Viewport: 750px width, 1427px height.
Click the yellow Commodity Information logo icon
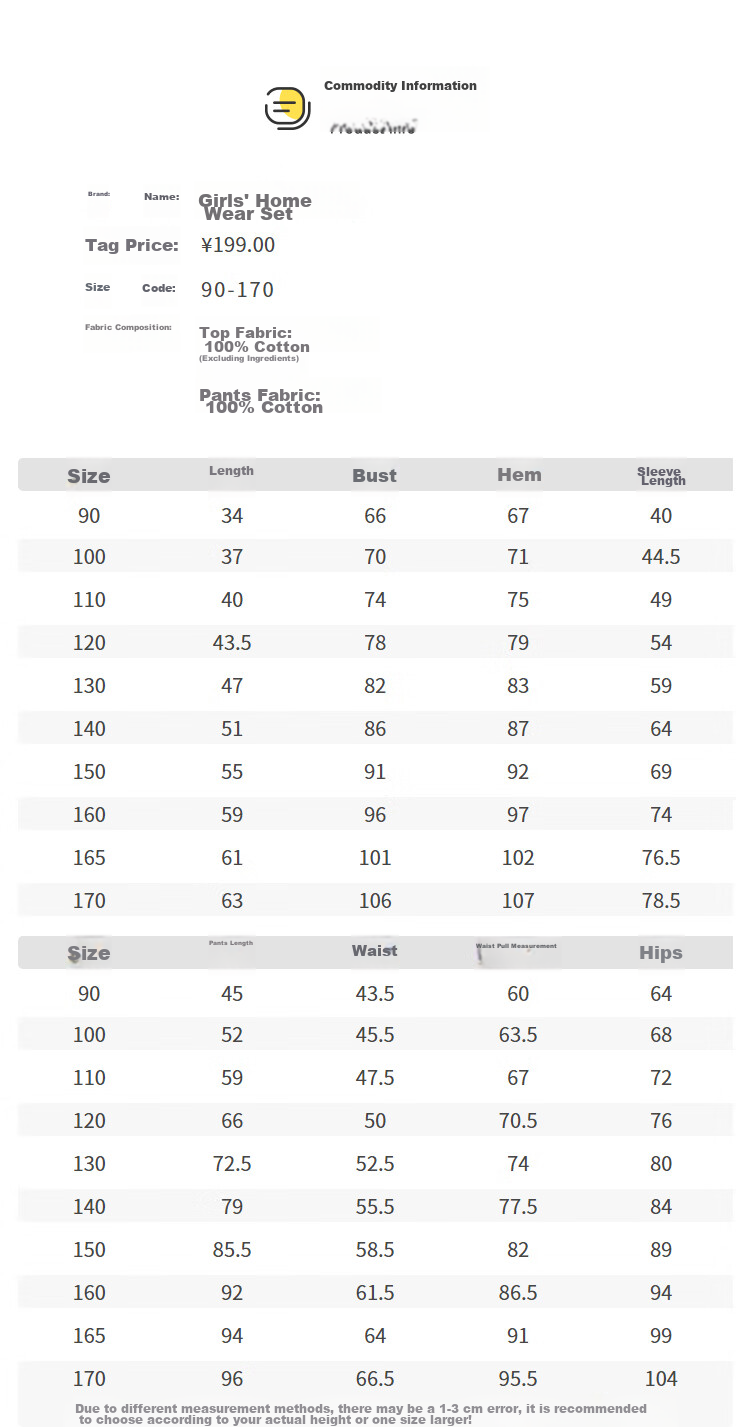(287, 108)
